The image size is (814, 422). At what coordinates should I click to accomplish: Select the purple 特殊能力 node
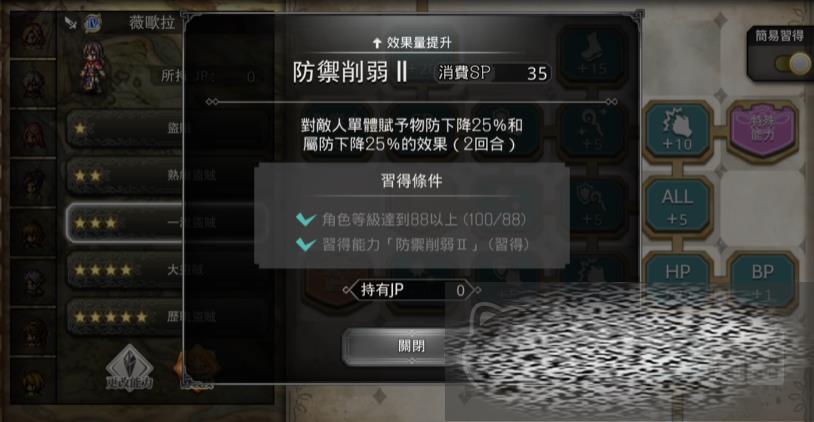click(x=762, y=129)
